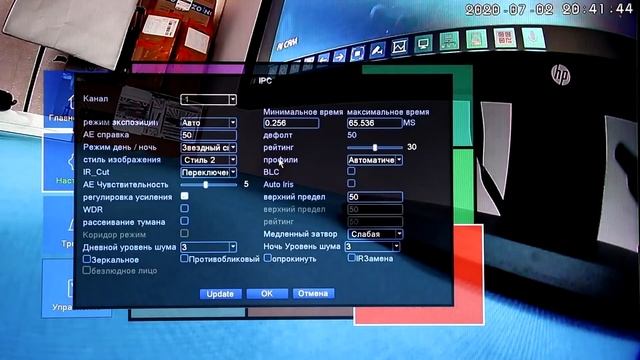
Task: Click the active верхний предел field
Action: (375, 197)
